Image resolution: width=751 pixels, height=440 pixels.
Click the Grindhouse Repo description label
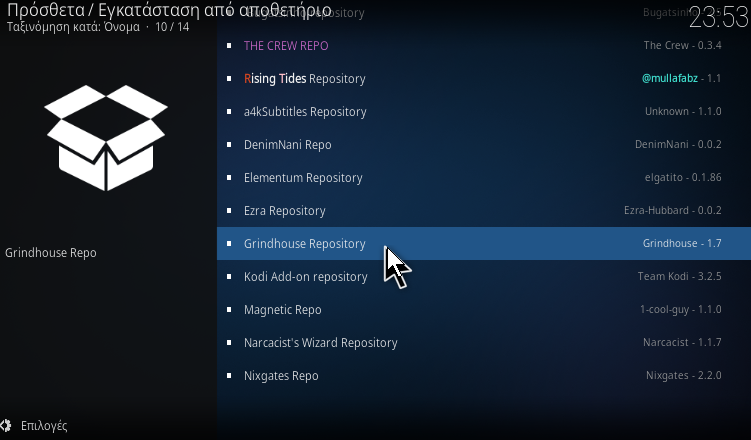[51, 253]
